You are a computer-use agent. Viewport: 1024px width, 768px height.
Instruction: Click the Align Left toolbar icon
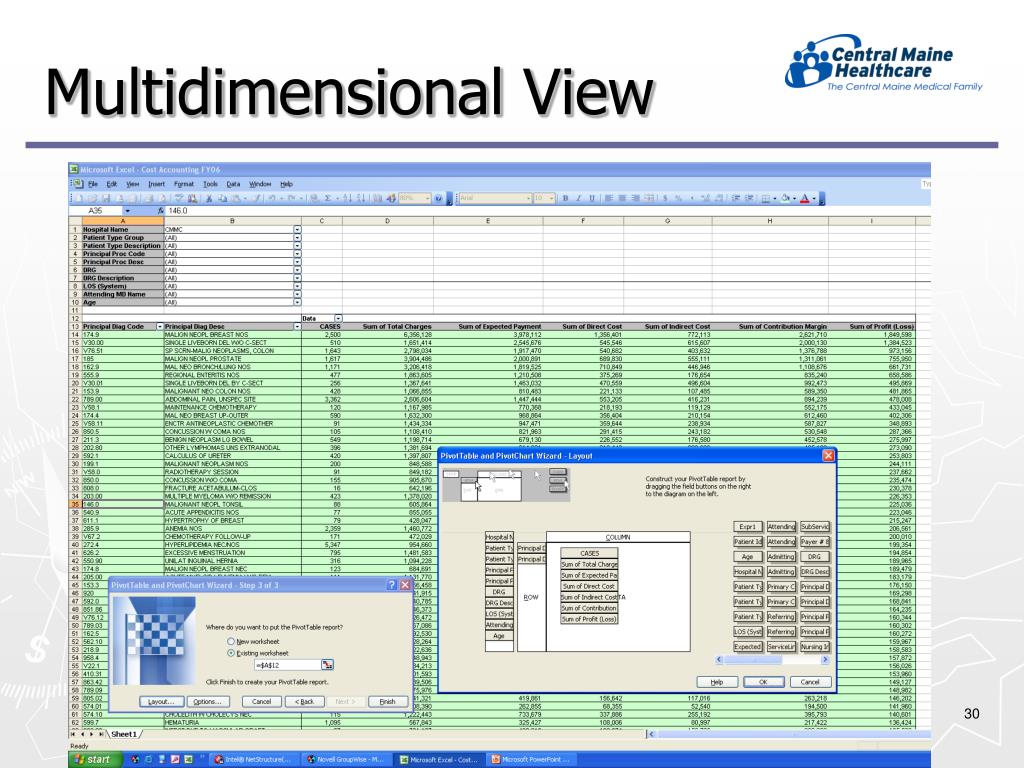(608, 198)
